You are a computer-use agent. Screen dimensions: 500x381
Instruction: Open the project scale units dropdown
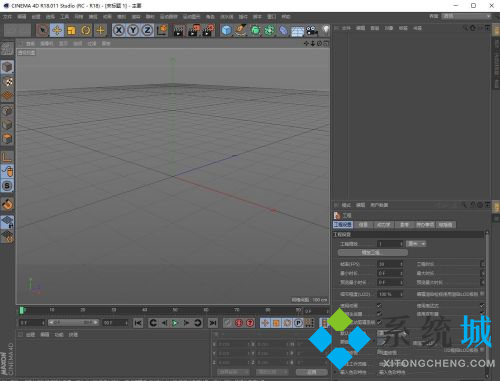[416, 244]
